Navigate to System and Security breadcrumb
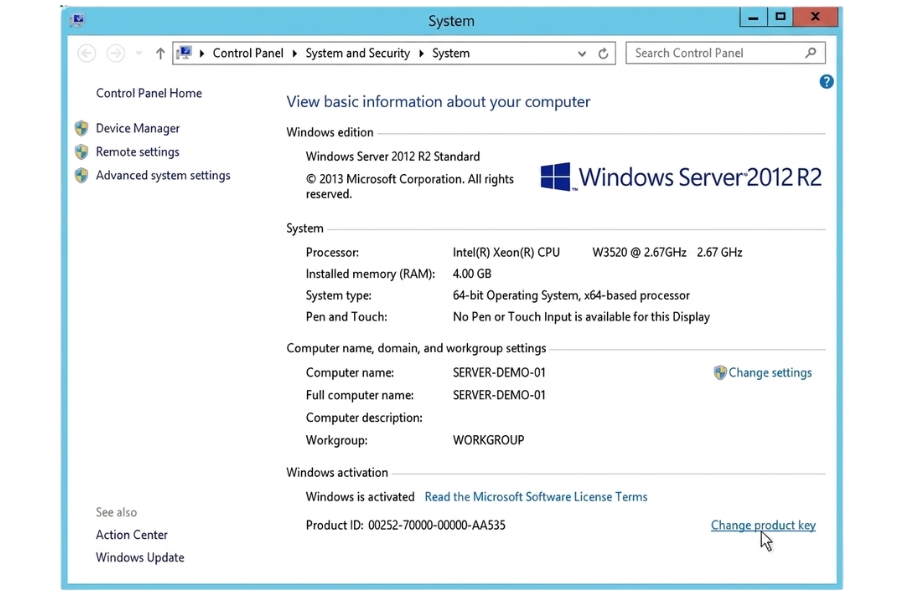The image size is (900, 600). (358, 53)
